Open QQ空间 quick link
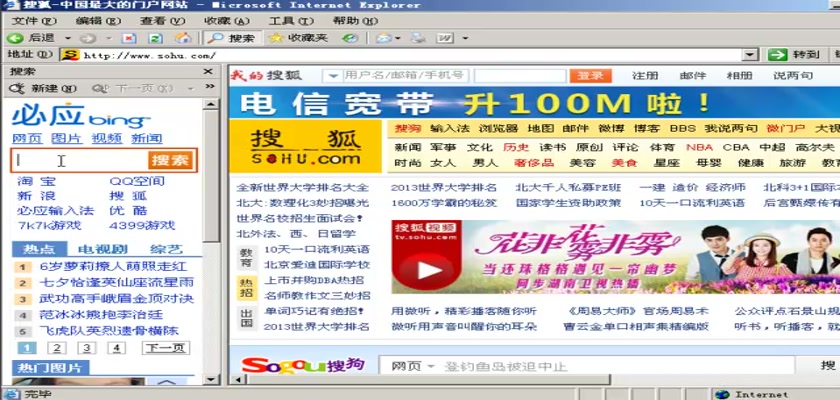The height and width of the screenshot is (400, 840). (137, 181)
